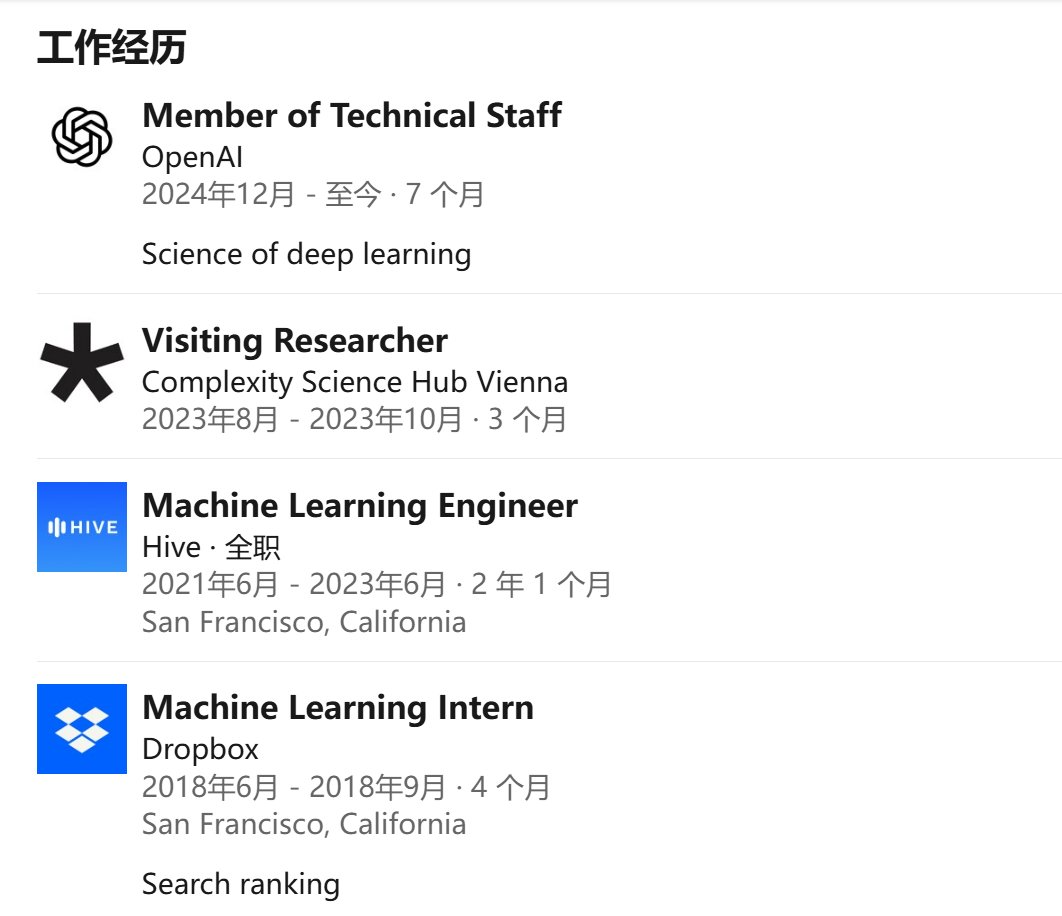Click the OpenAI company logo
Image resolution: width=1062 pixels, height=916 pixels.
click(x=82, y=137)
